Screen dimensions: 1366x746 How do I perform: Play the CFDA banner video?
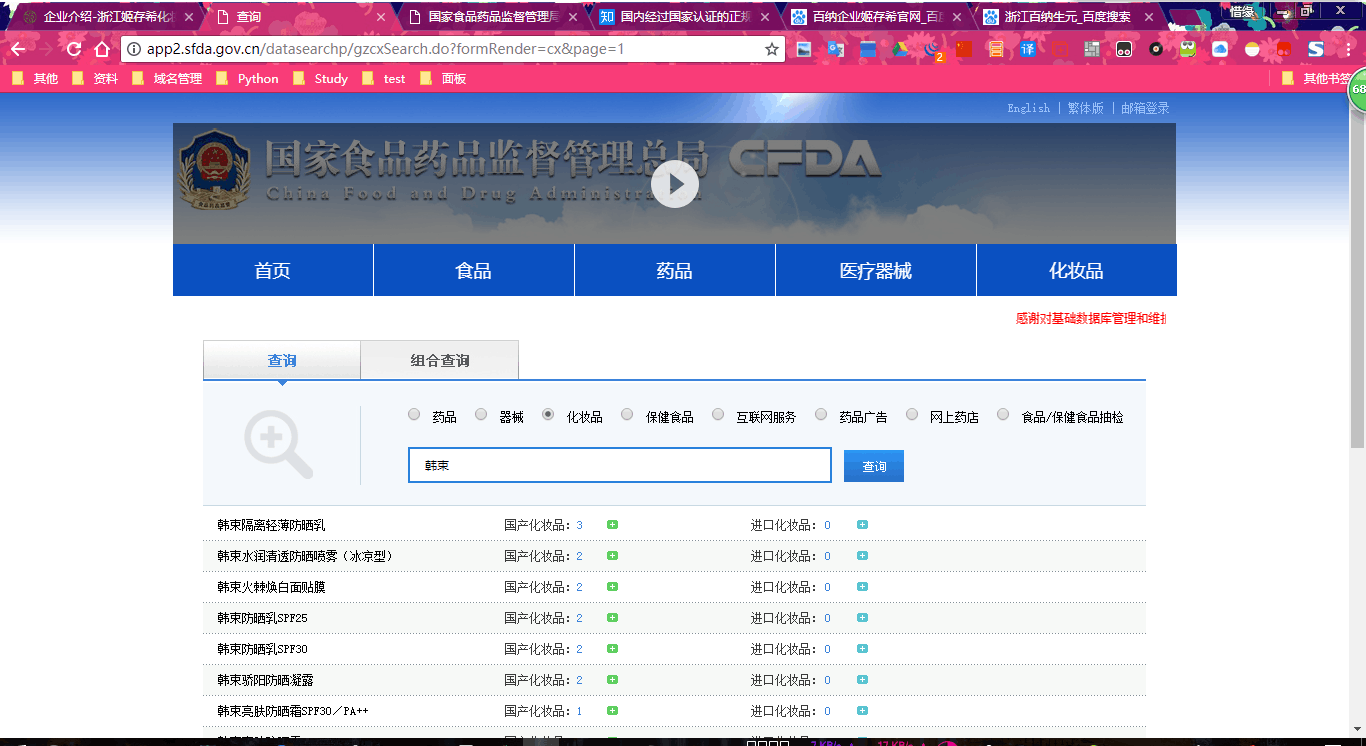click(x=675, y=184)
